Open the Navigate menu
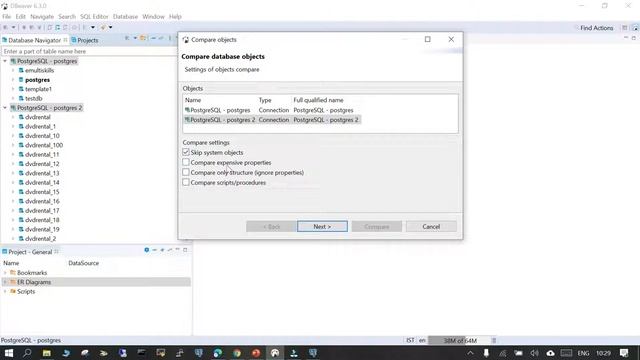 click(x=42, y=17)
